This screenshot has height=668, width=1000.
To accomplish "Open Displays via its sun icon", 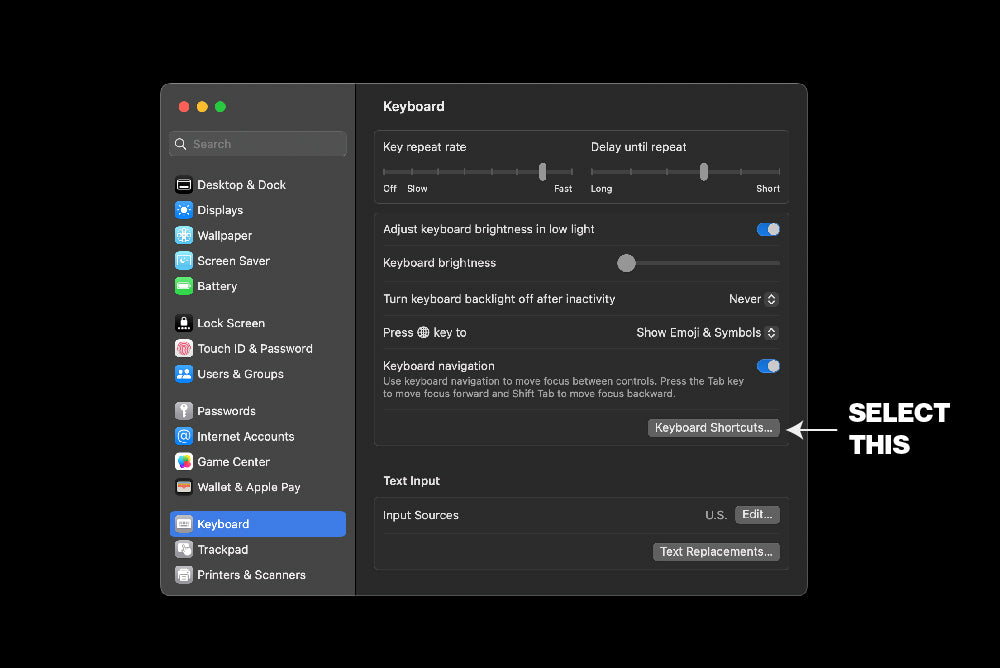I will coord(184,210).
